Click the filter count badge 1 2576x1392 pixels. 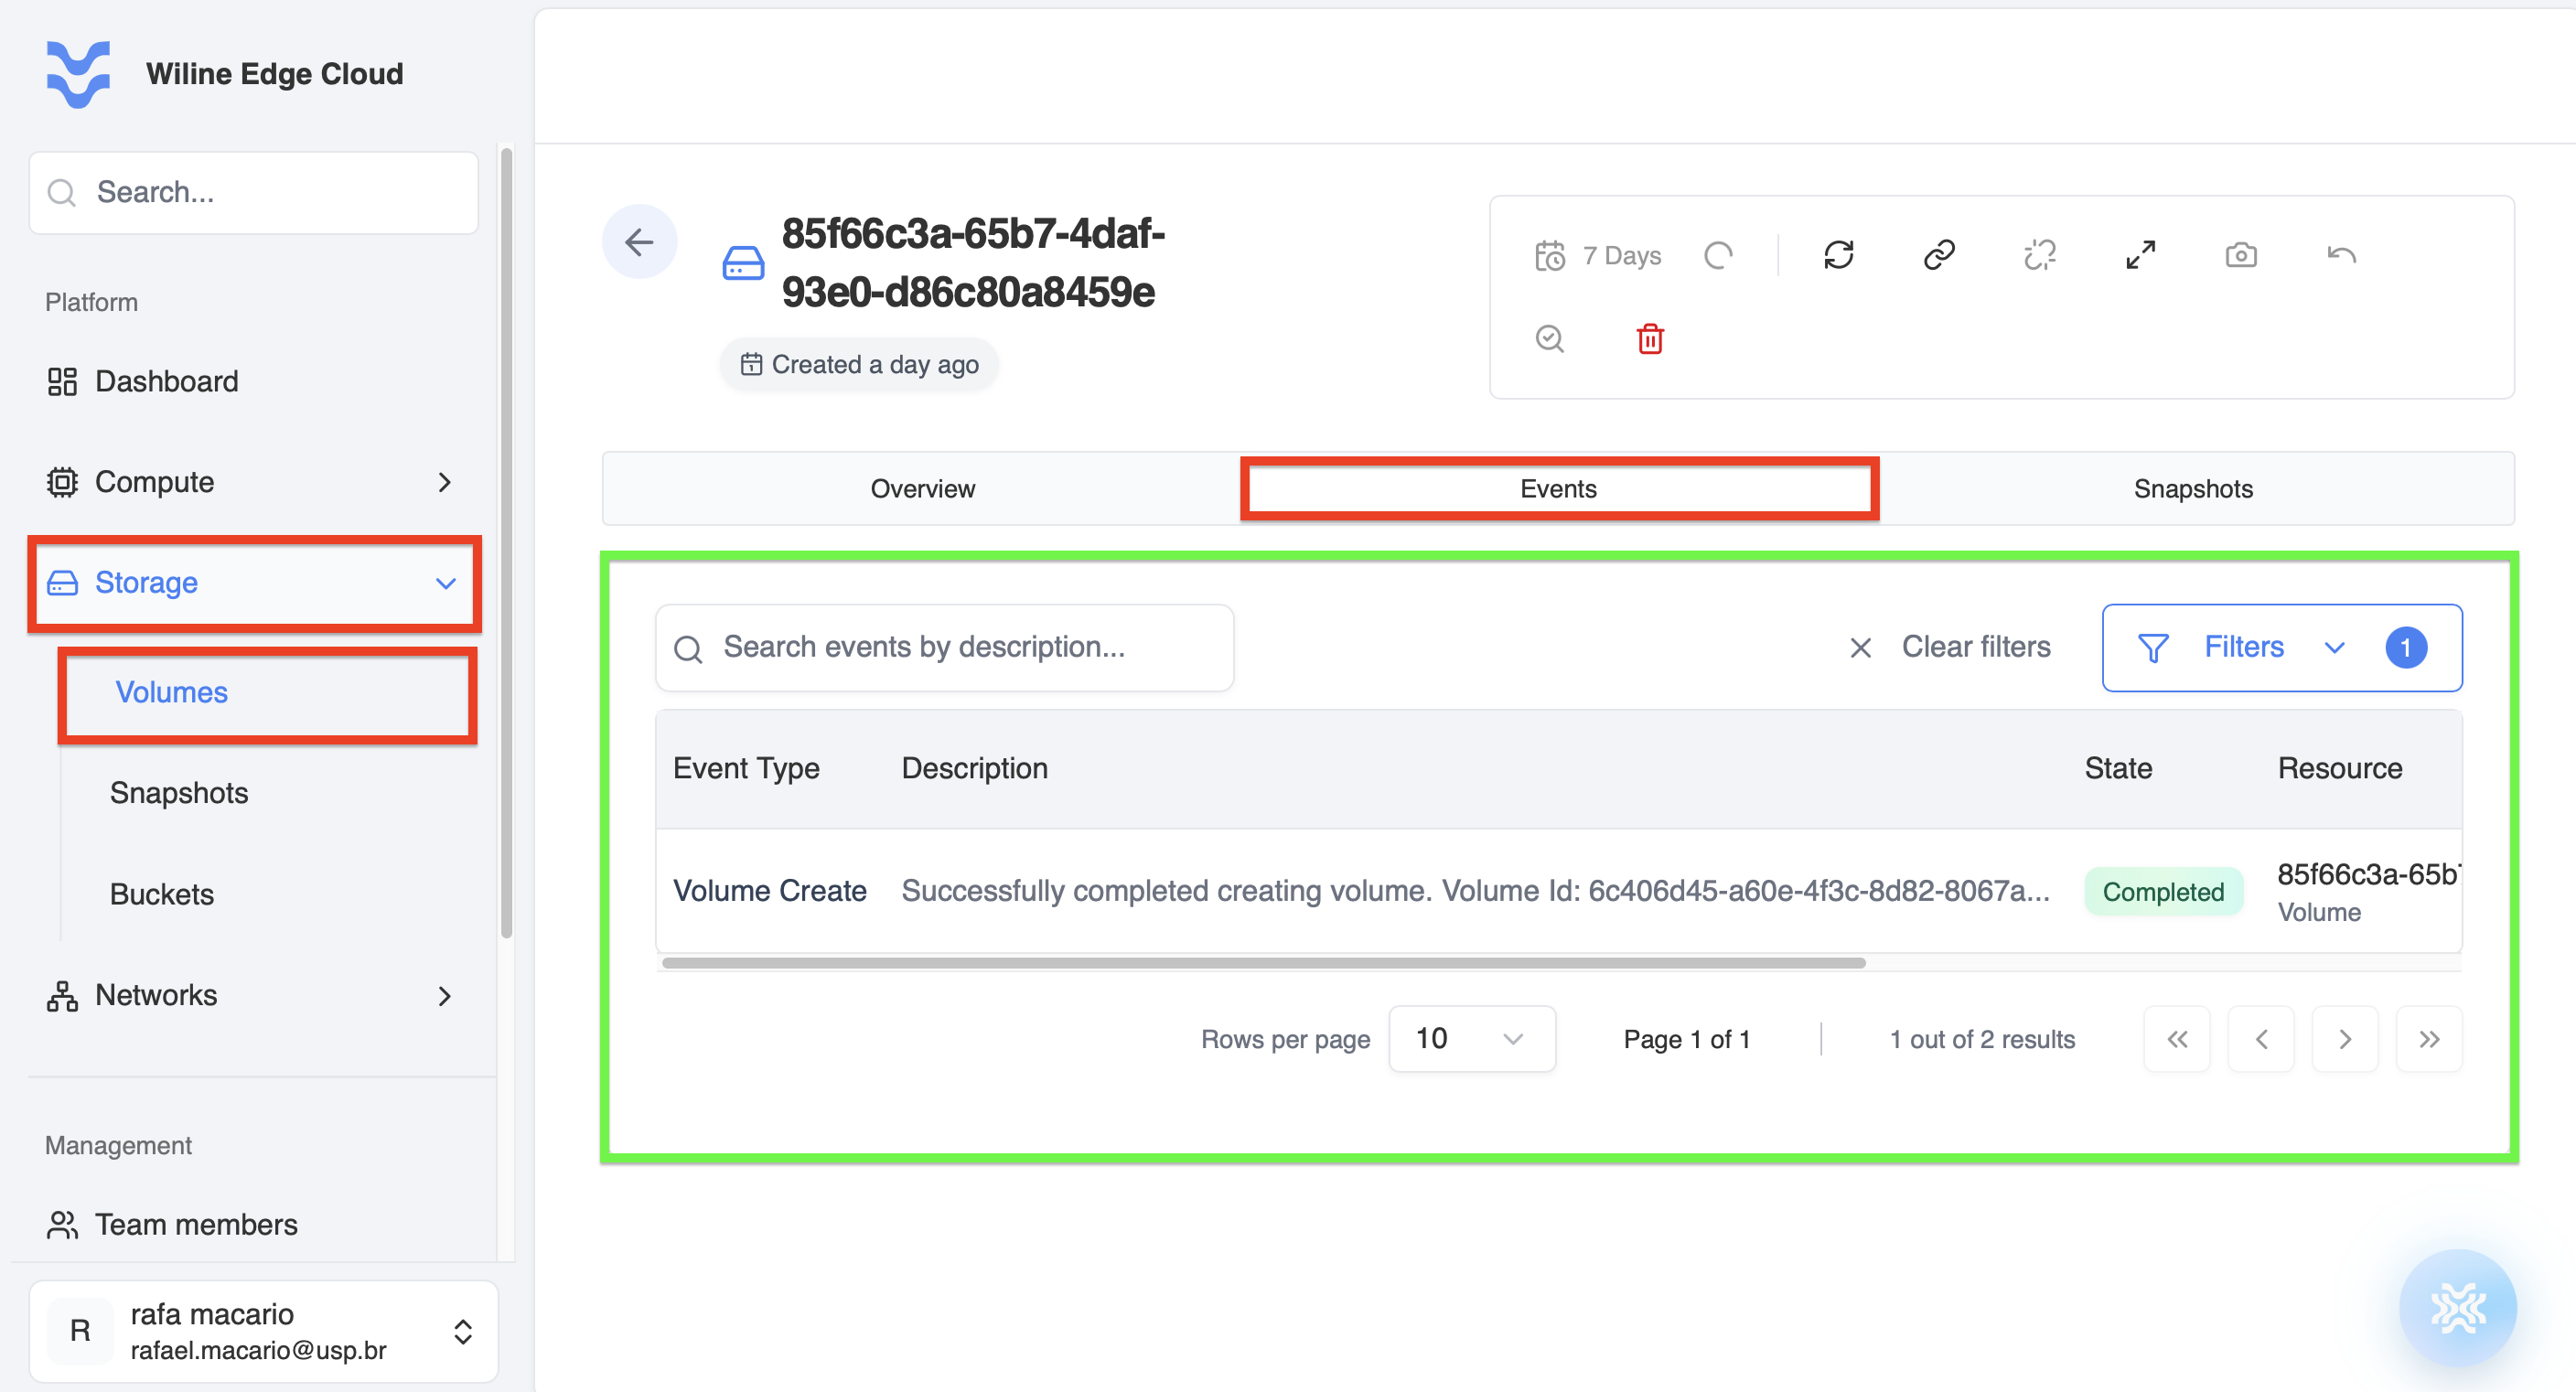2405,648
